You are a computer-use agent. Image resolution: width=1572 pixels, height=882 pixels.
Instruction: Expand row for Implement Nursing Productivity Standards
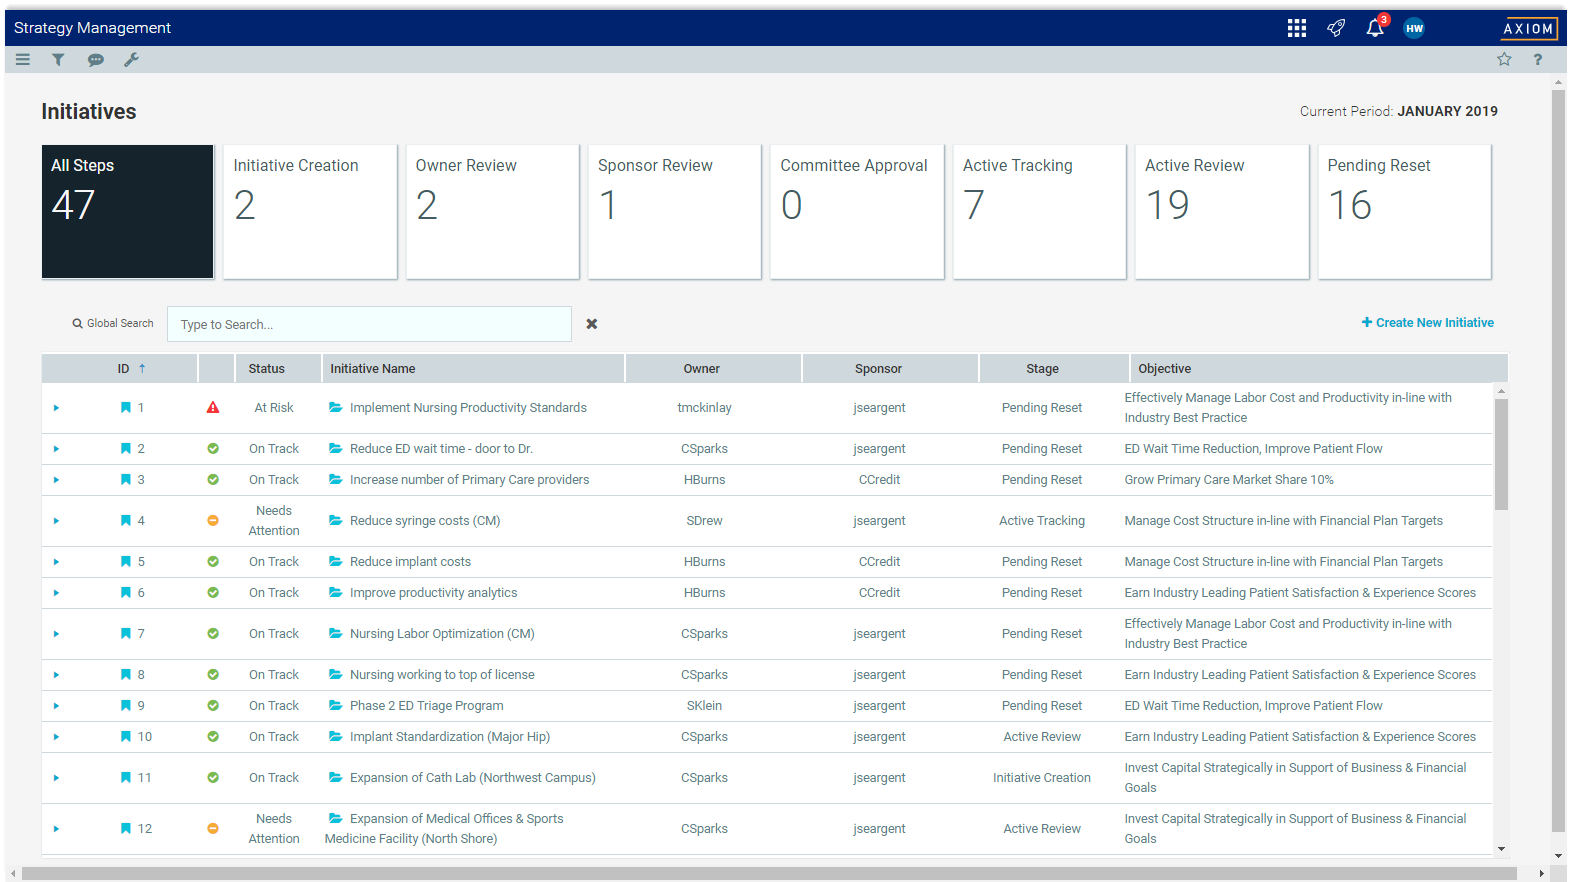[56, 408]
